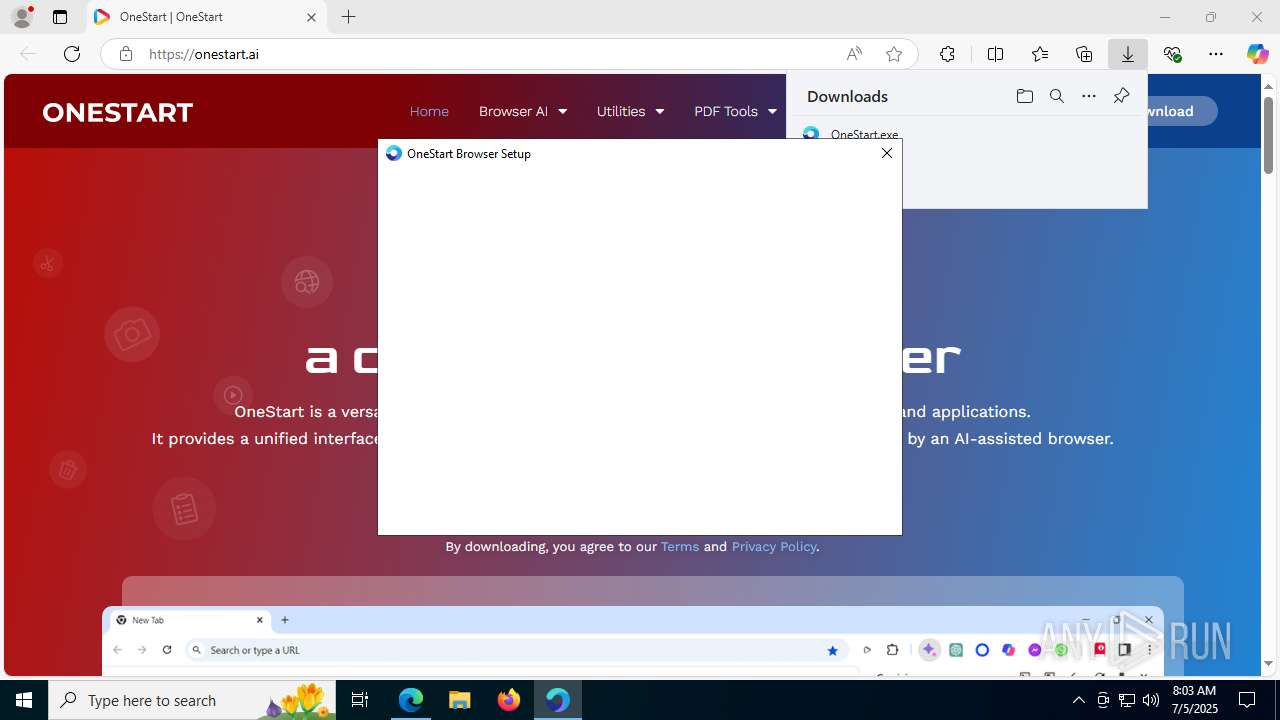Screen dimensions: 1280x720
Task: Open a new tab with plus button
Action: point(348,17)
